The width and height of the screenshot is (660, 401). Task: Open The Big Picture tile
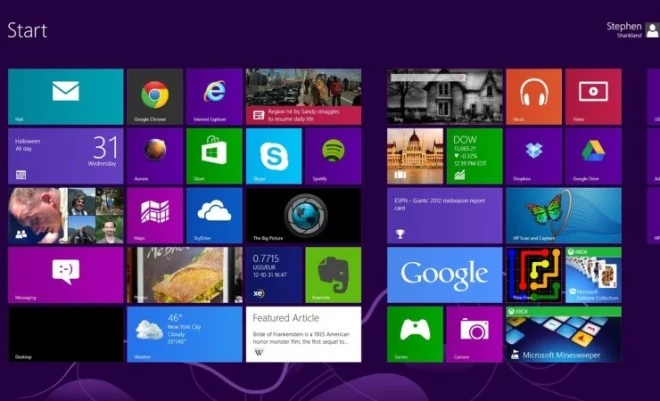[303, 215]
